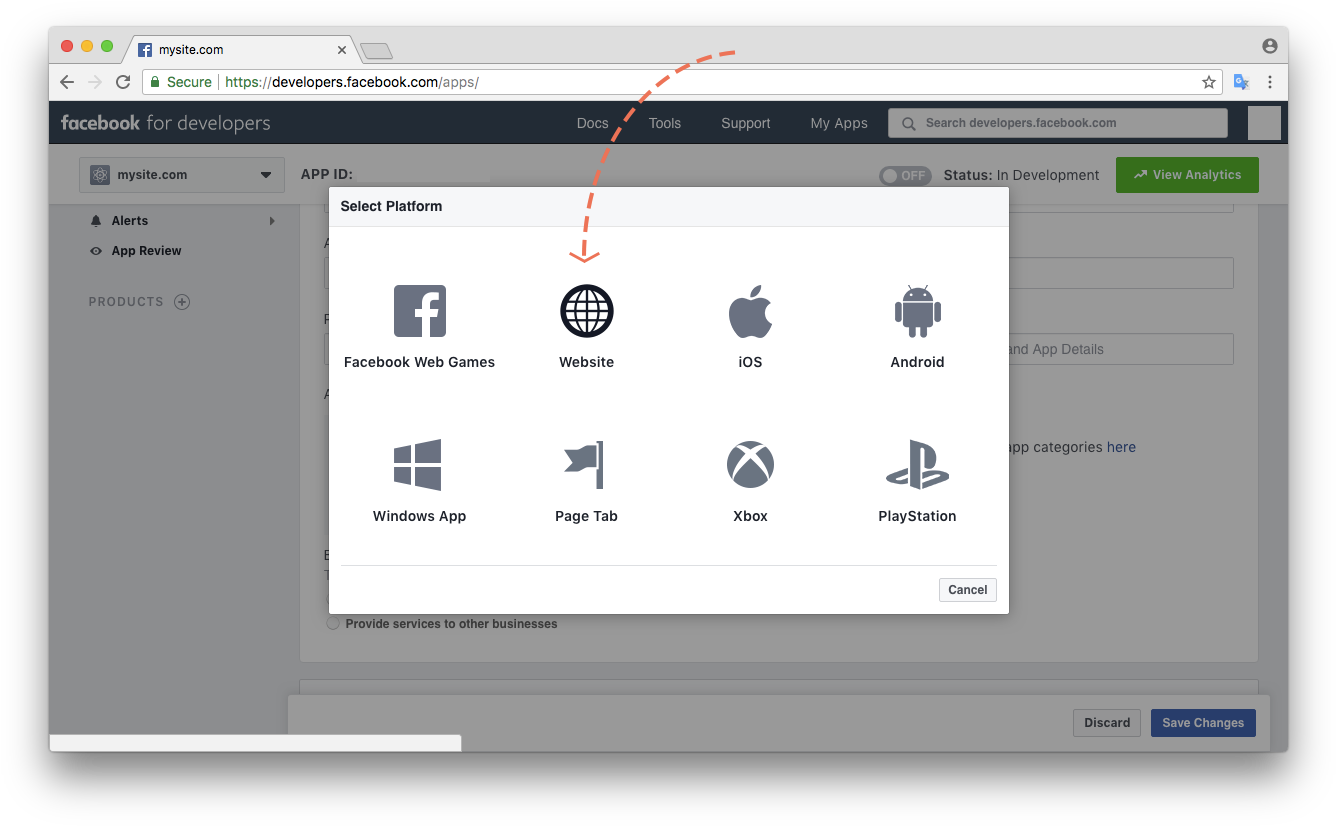Viewport: 1336px width, 826px height.
Task: Expand the Alerts sidebar submenu
Action: 271,221
